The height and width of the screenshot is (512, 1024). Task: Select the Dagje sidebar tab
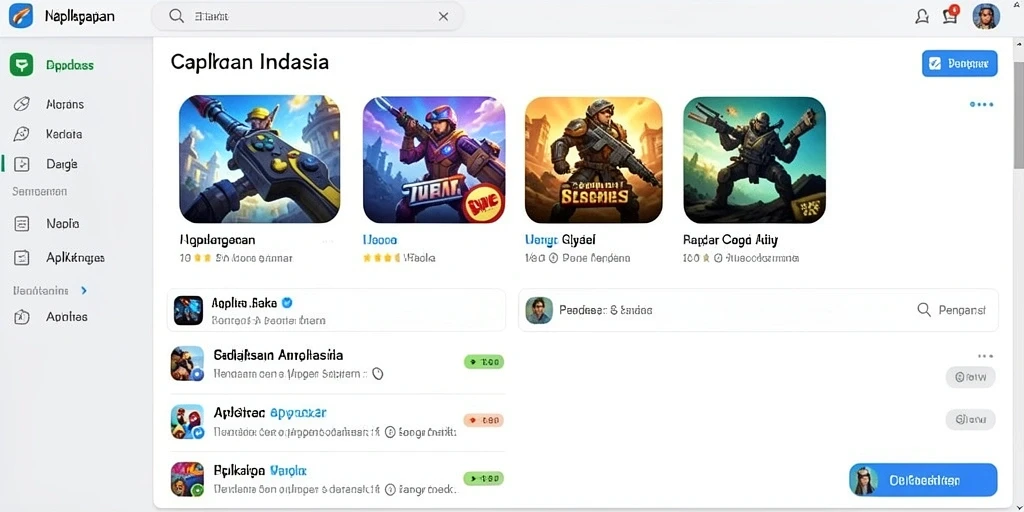[x=48, y=164]
